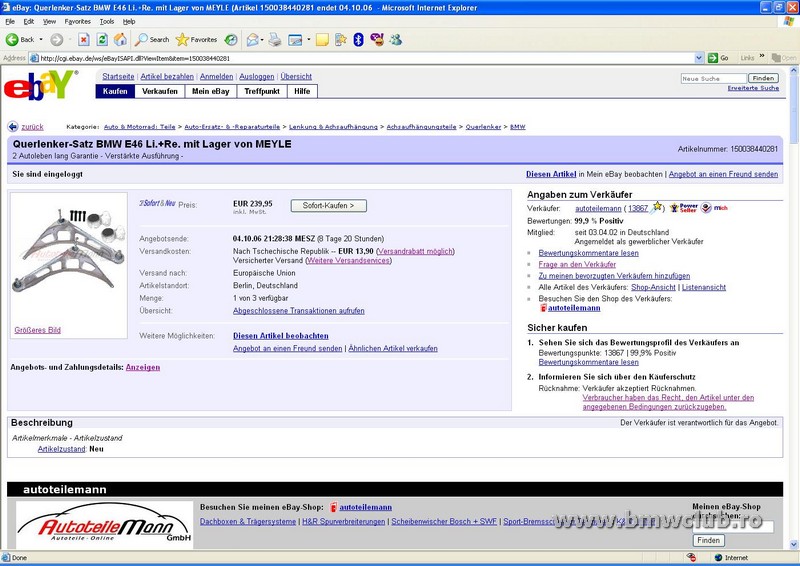The height and width of the screenshot is (566, 800).
Task: Click the Anzeigen payment details link
Action: [x=143, y=367]
